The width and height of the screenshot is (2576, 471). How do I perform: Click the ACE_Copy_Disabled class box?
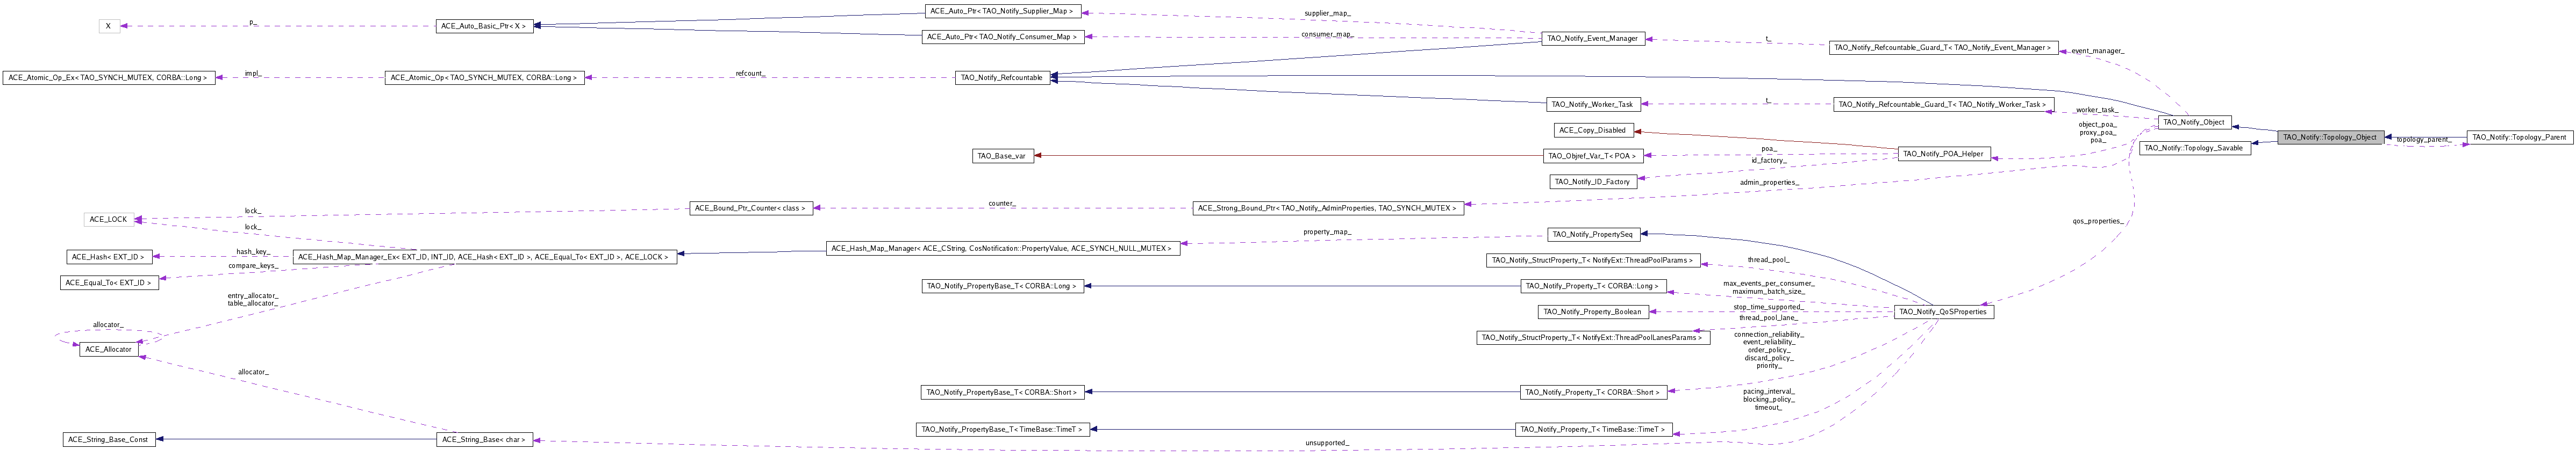pos(1592,130)
